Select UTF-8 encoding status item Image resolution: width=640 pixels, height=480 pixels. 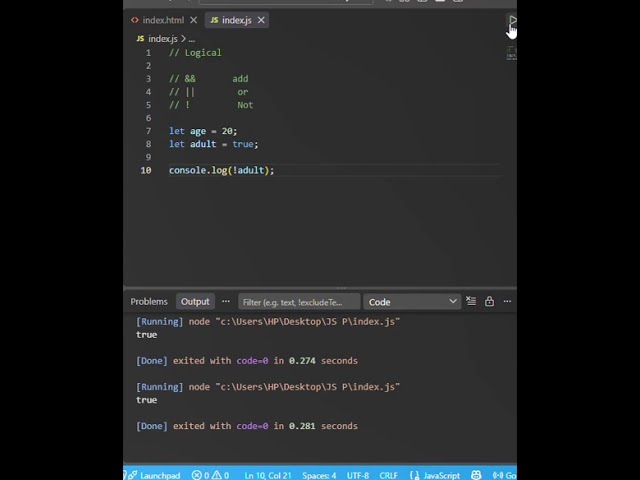coord(358,476)
